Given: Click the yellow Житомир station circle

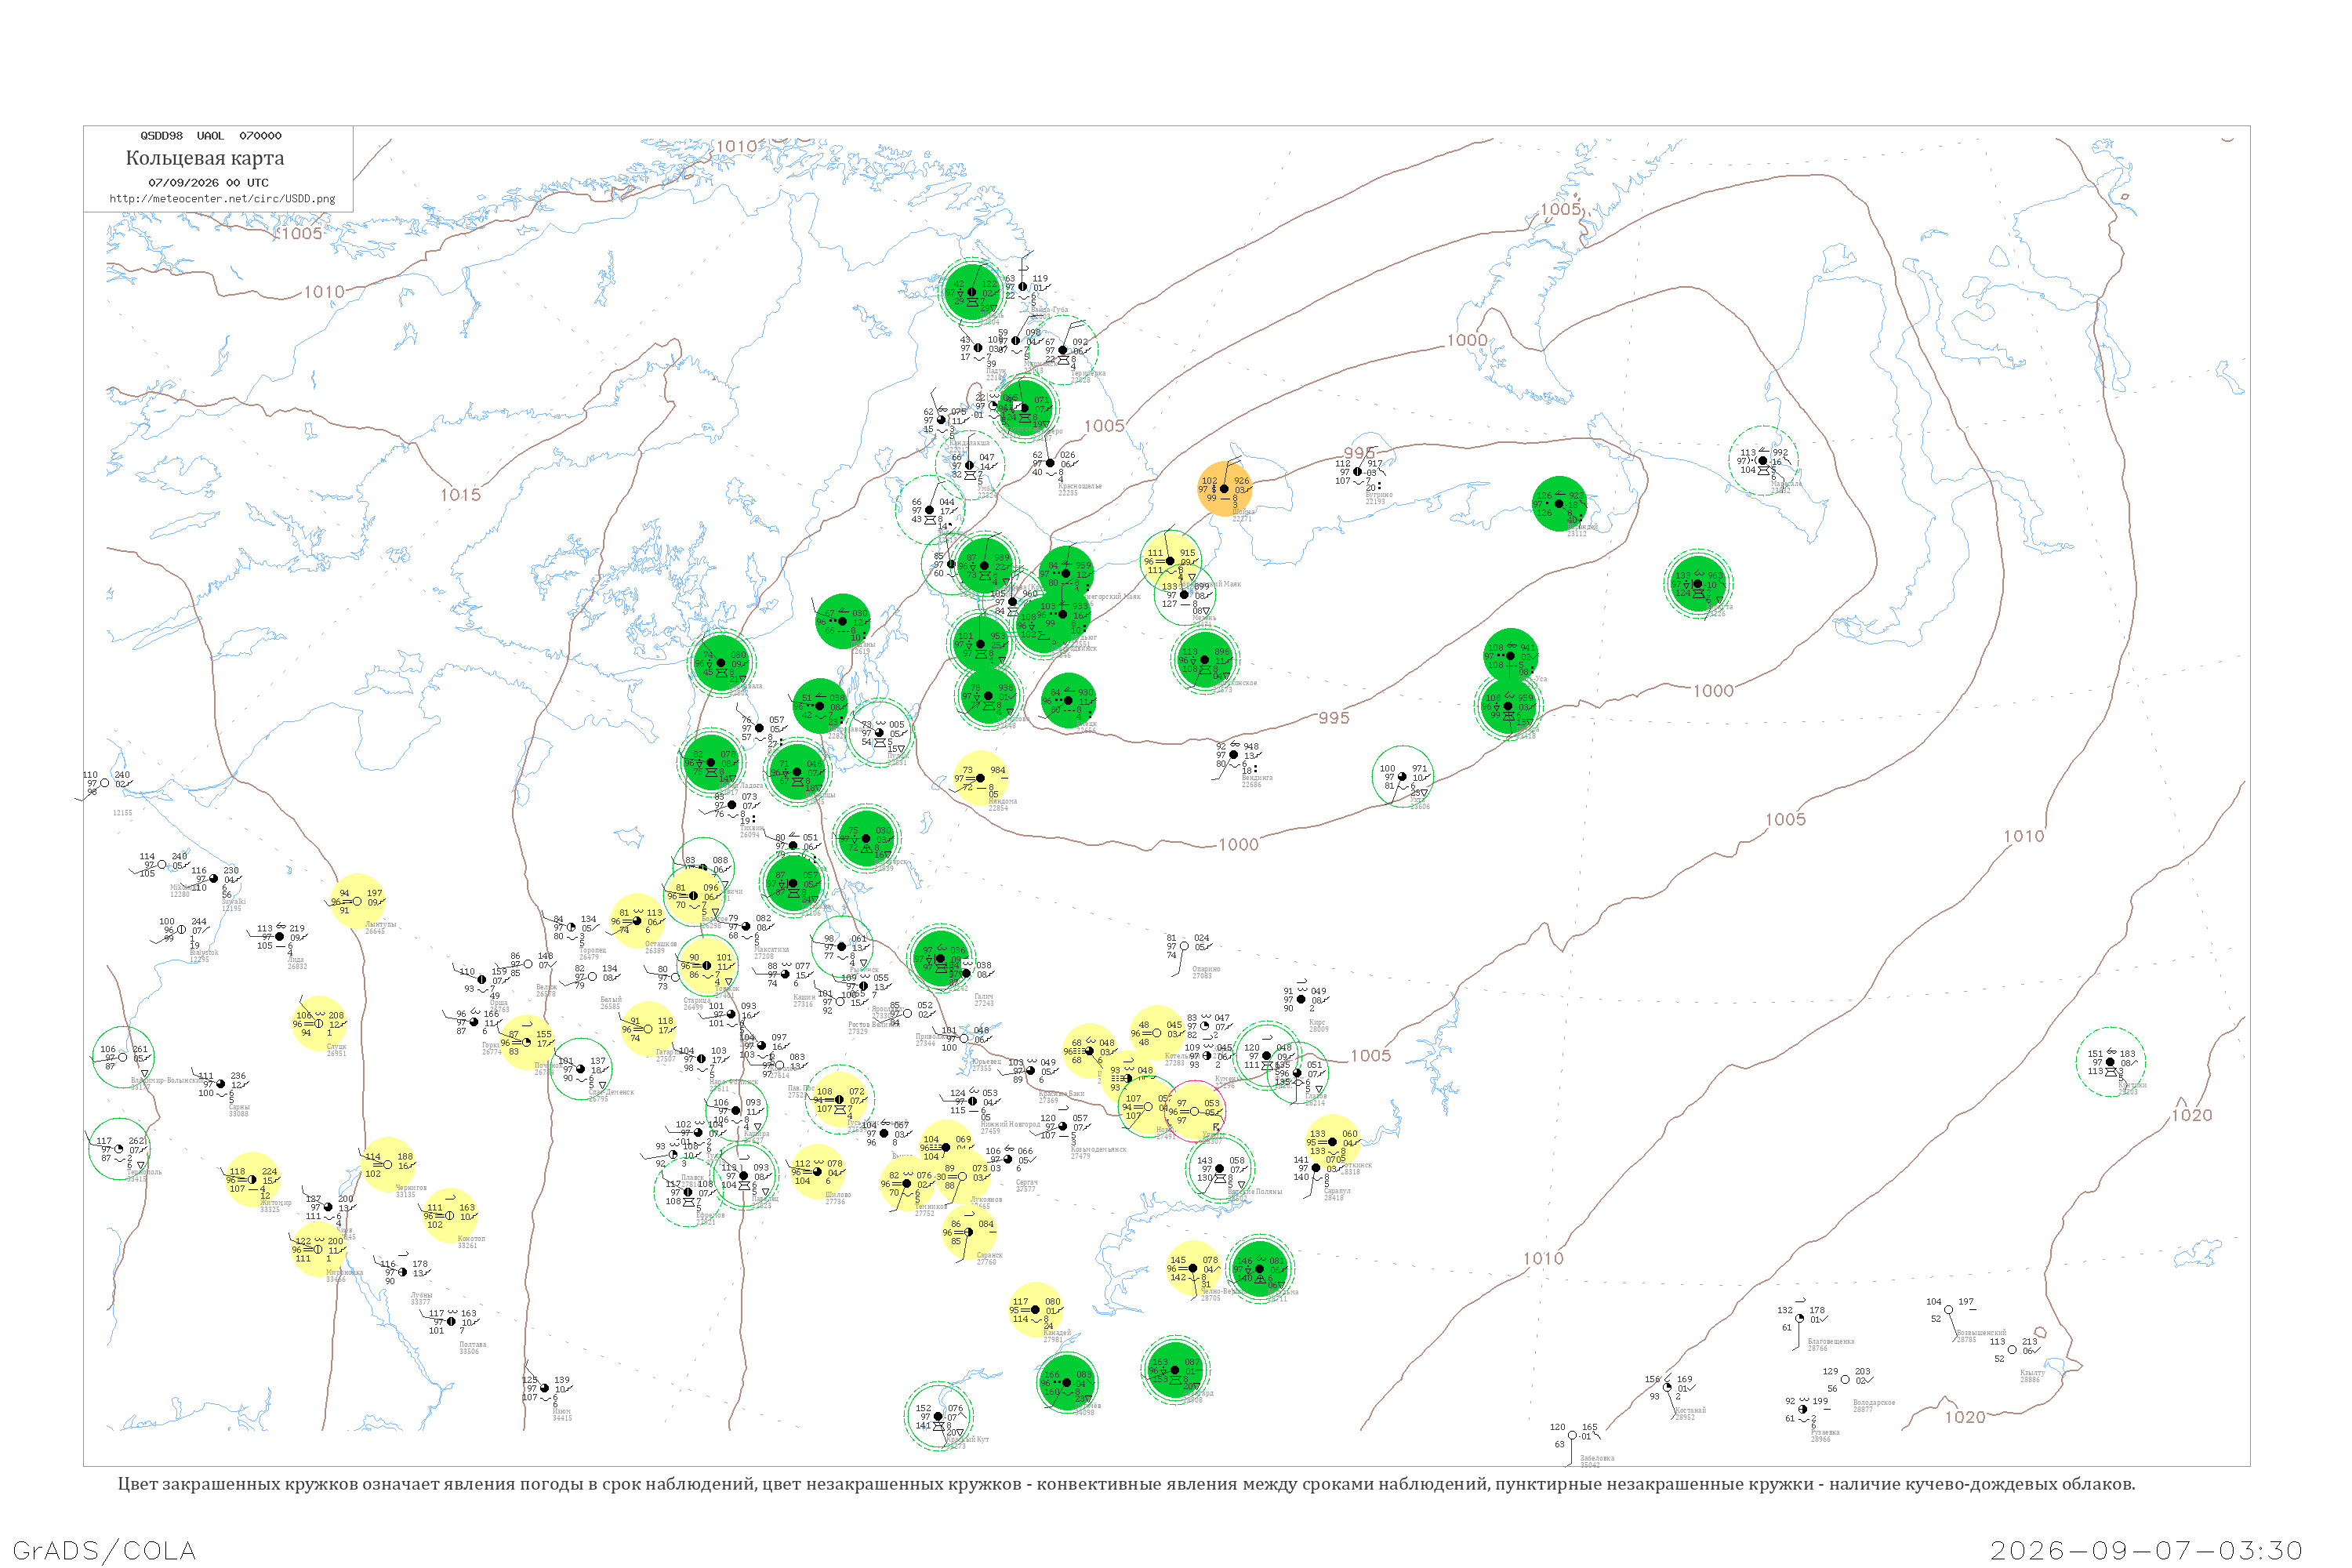Looking at the screenshot, I should point(252,1179).
